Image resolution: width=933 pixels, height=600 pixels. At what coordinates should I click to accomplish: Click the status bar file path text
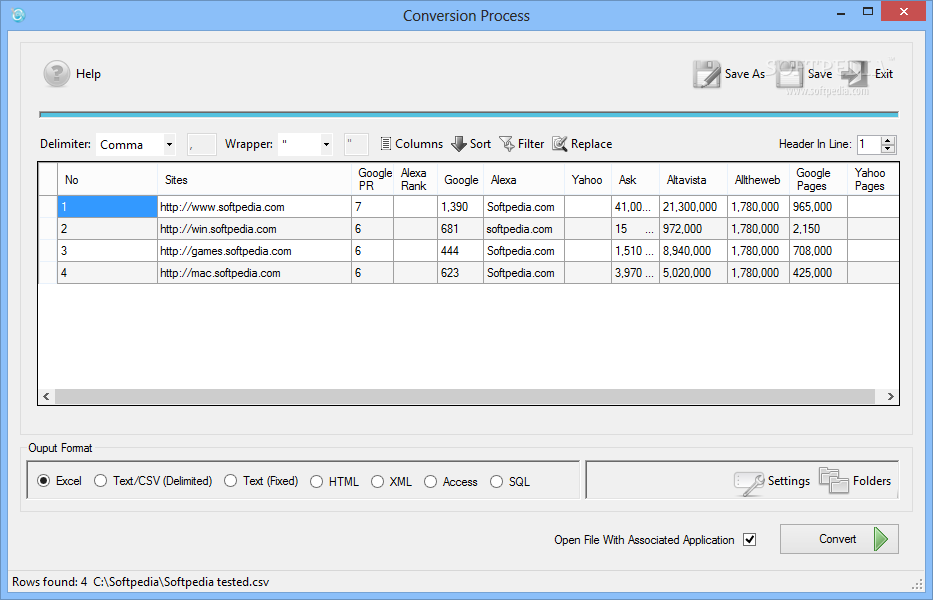click(x=181, y=582)
